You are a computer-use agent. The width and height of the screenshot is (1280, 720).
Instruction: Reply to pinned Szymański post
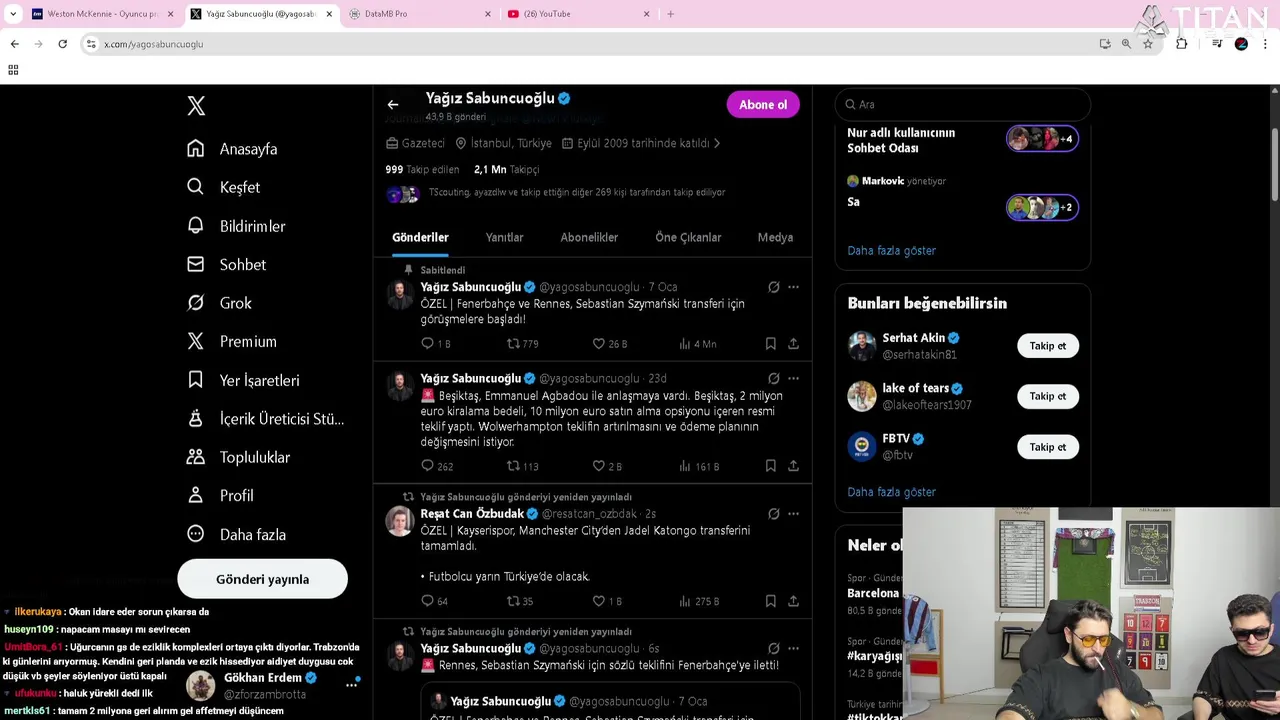[x=435, y=344]
